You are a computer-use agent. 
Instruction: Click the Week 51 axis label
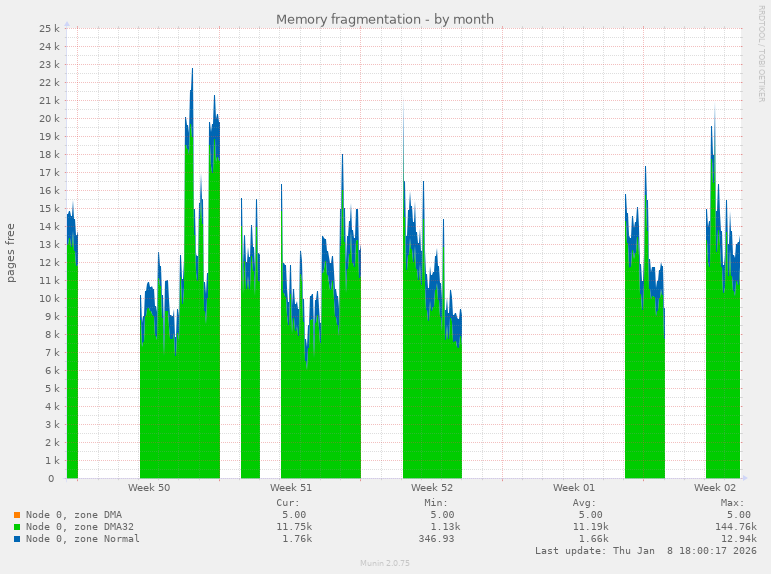(x=291, y=487)
